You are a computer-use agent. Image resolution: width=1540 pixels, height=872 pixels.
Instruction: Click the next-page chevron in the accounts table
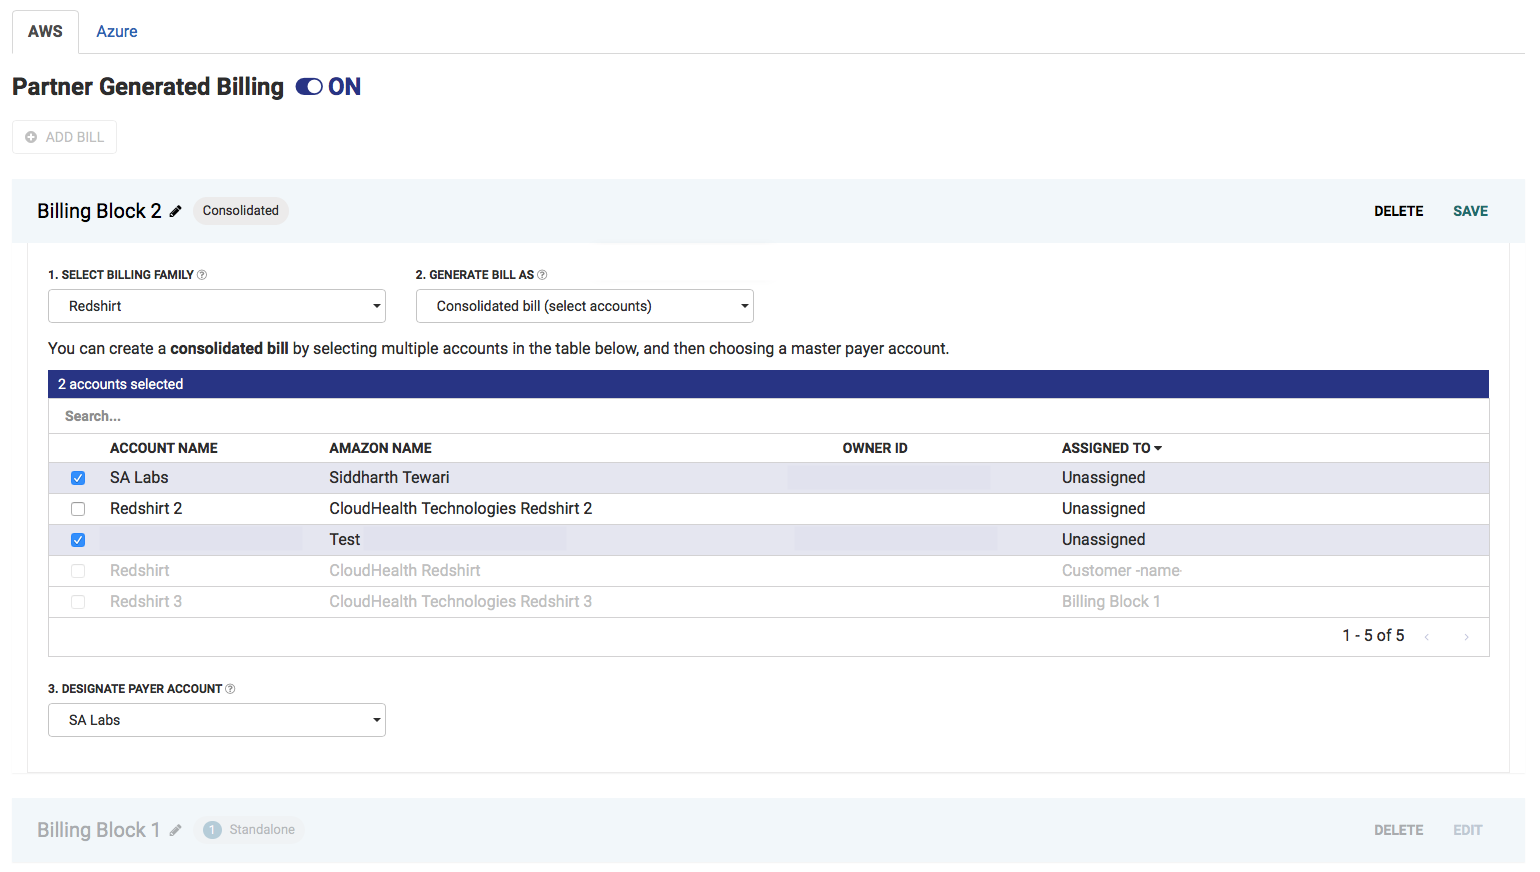coord(1466,636)
